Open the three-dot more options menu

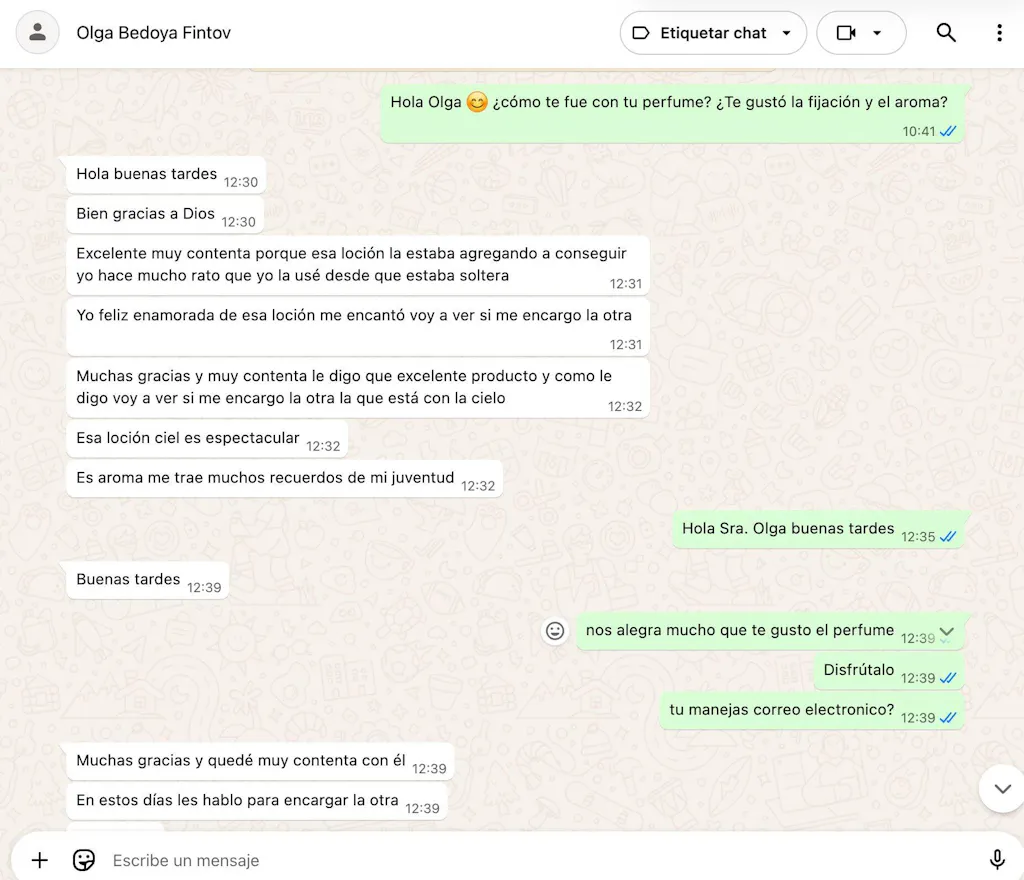(x=998, y=33)
